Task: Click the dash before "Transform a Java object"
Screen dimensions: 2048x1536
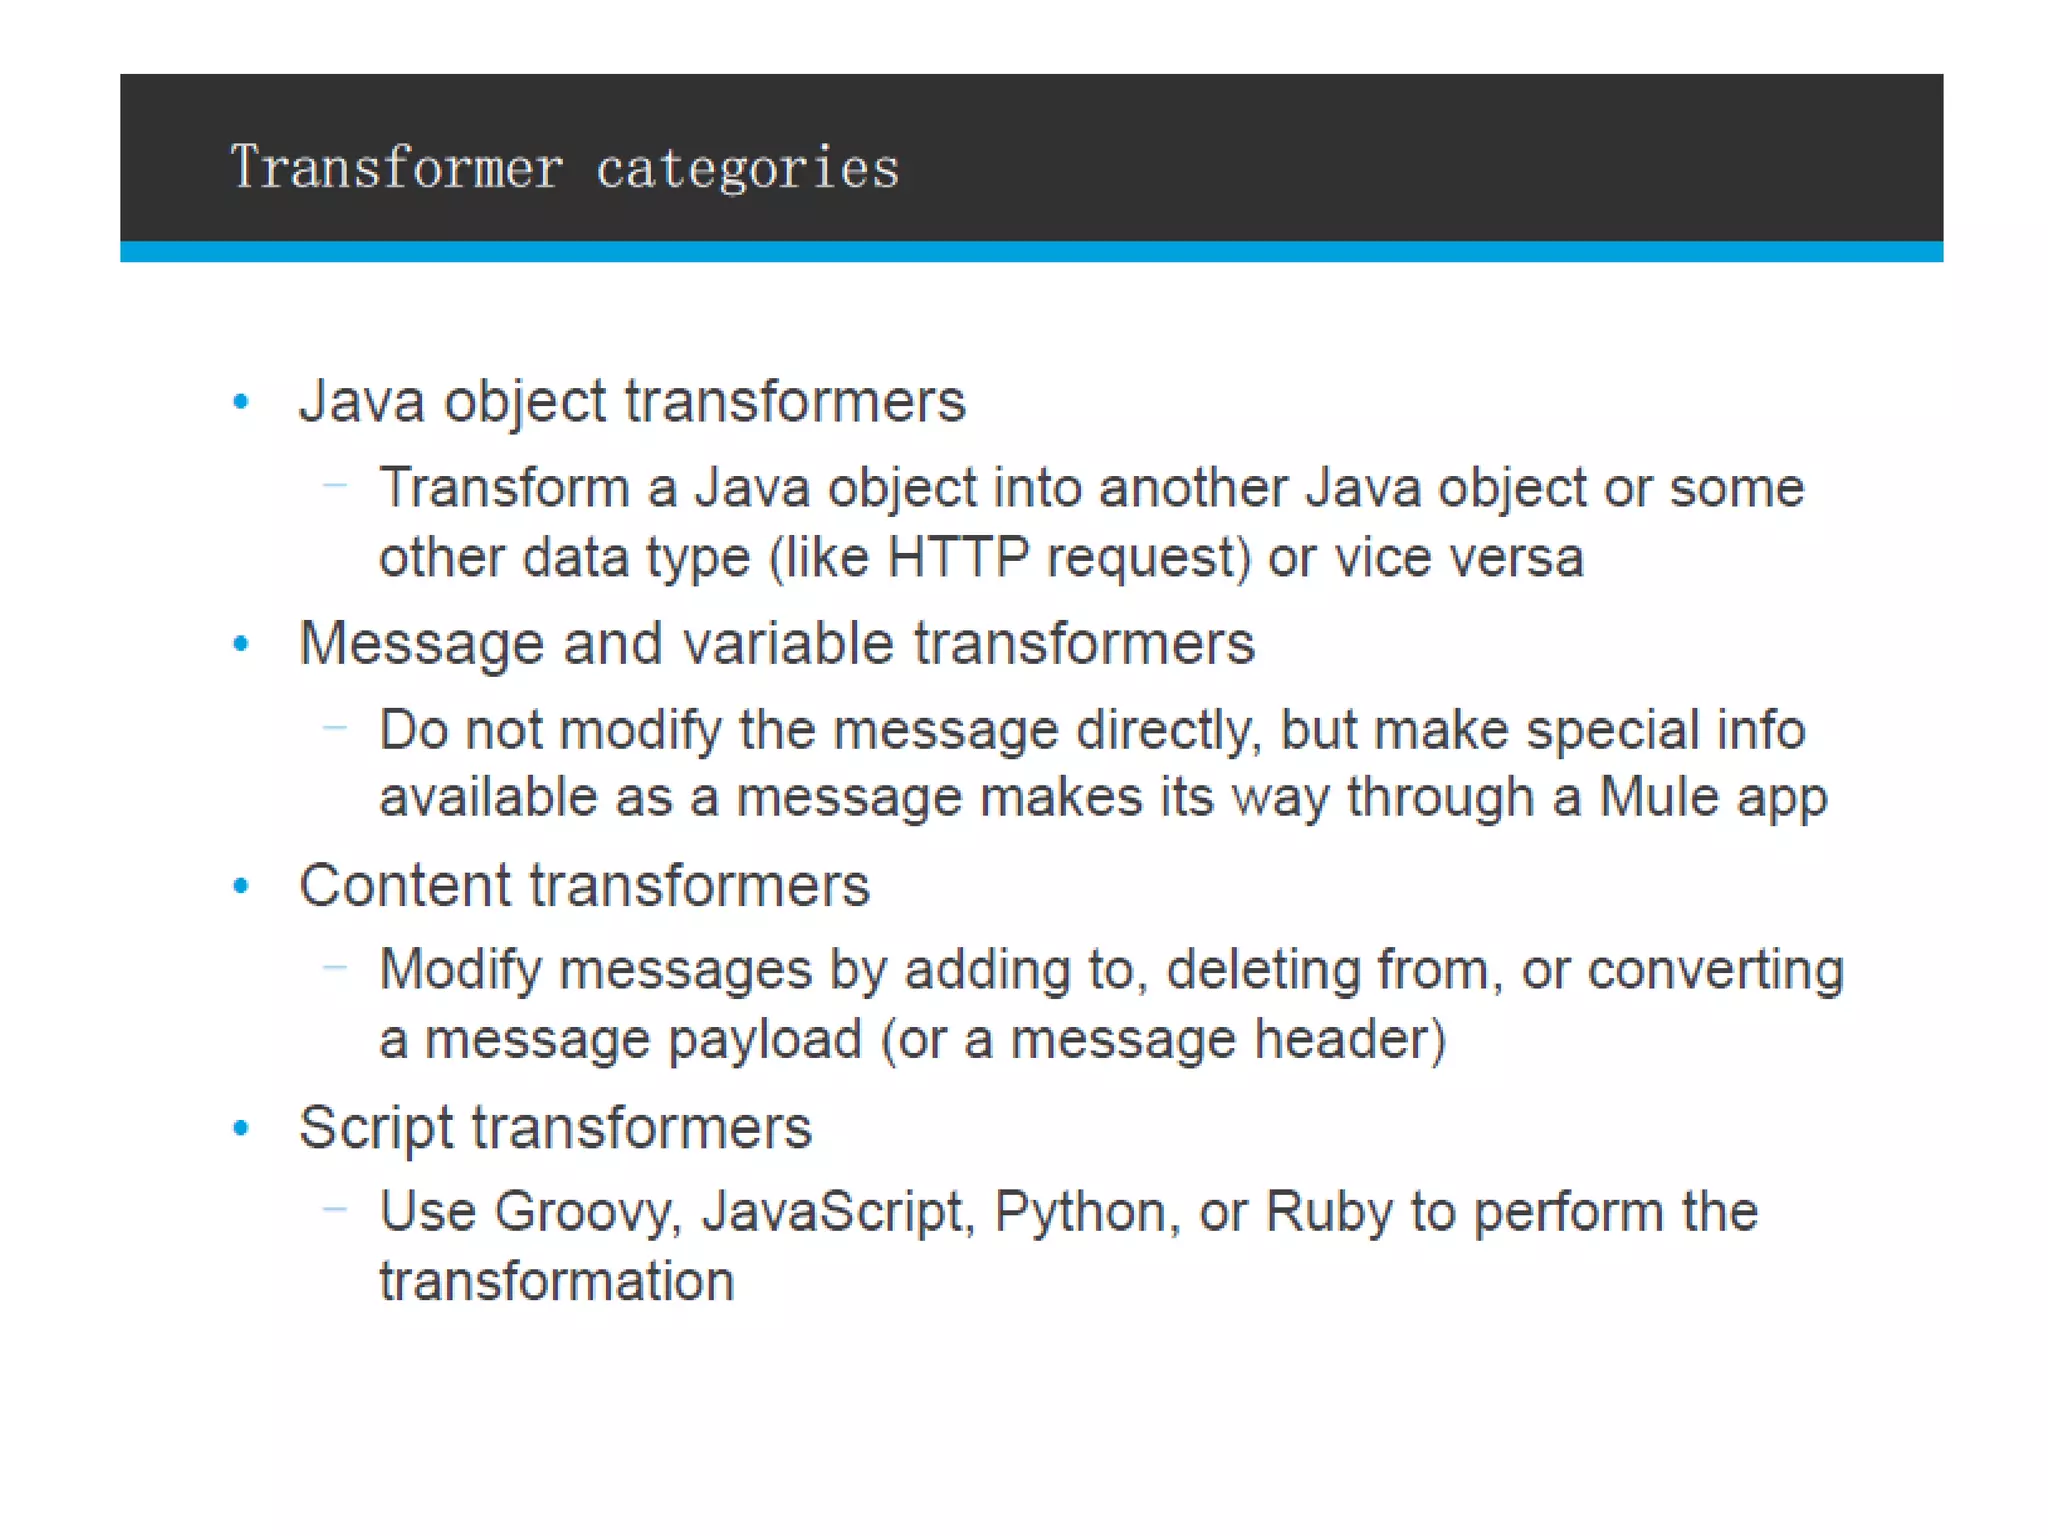Action: [335, 486]
